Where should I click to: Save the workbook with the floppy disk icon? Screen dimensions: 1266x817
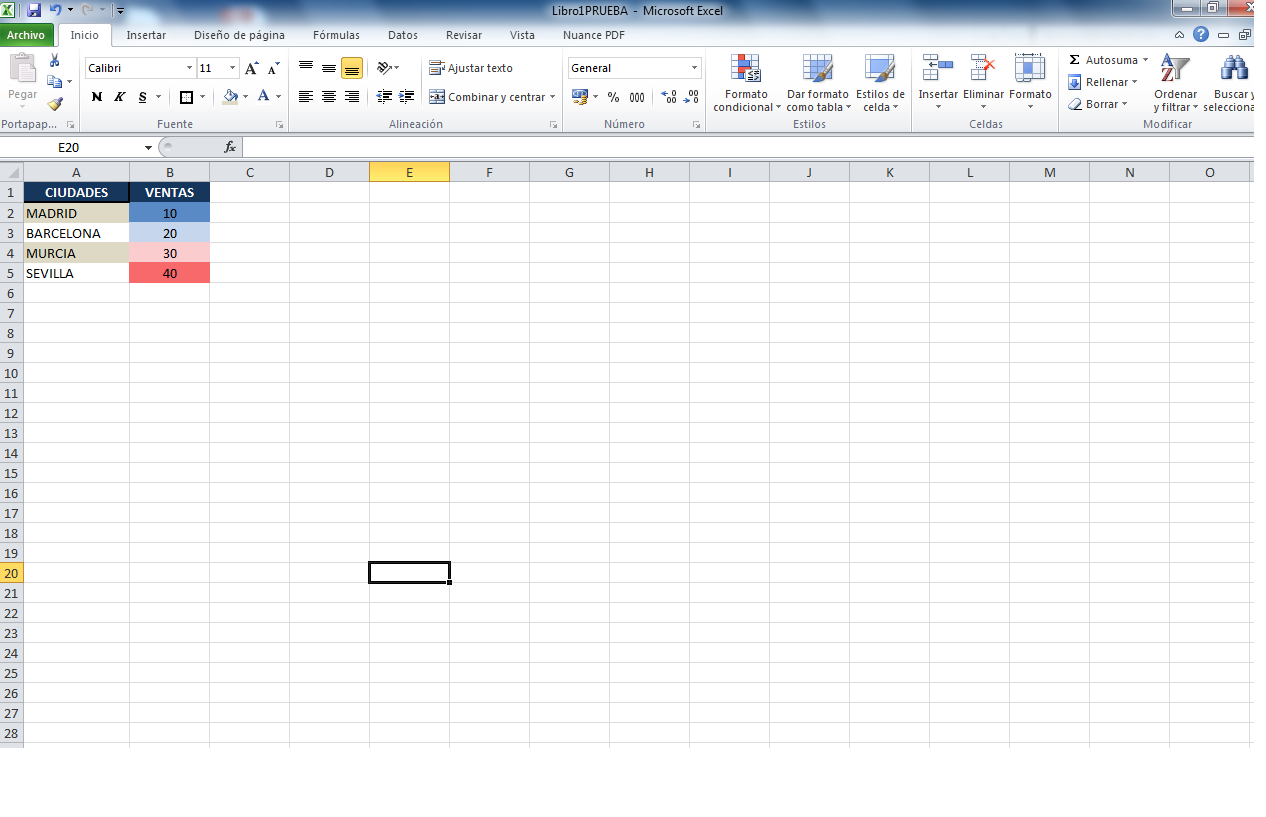pos(34,10)
